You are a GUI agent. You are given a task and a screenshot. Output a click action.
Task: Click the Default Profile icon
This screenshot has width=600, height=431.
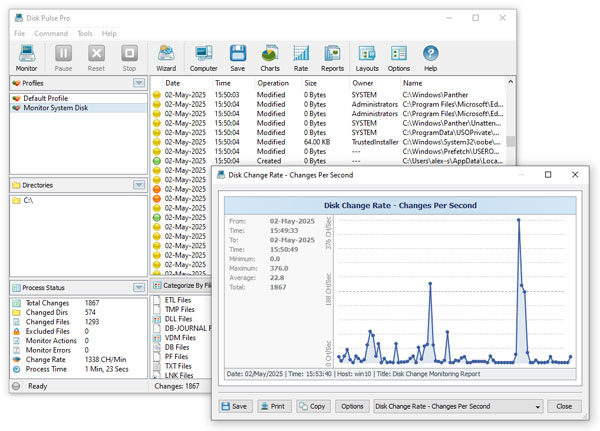16,98
